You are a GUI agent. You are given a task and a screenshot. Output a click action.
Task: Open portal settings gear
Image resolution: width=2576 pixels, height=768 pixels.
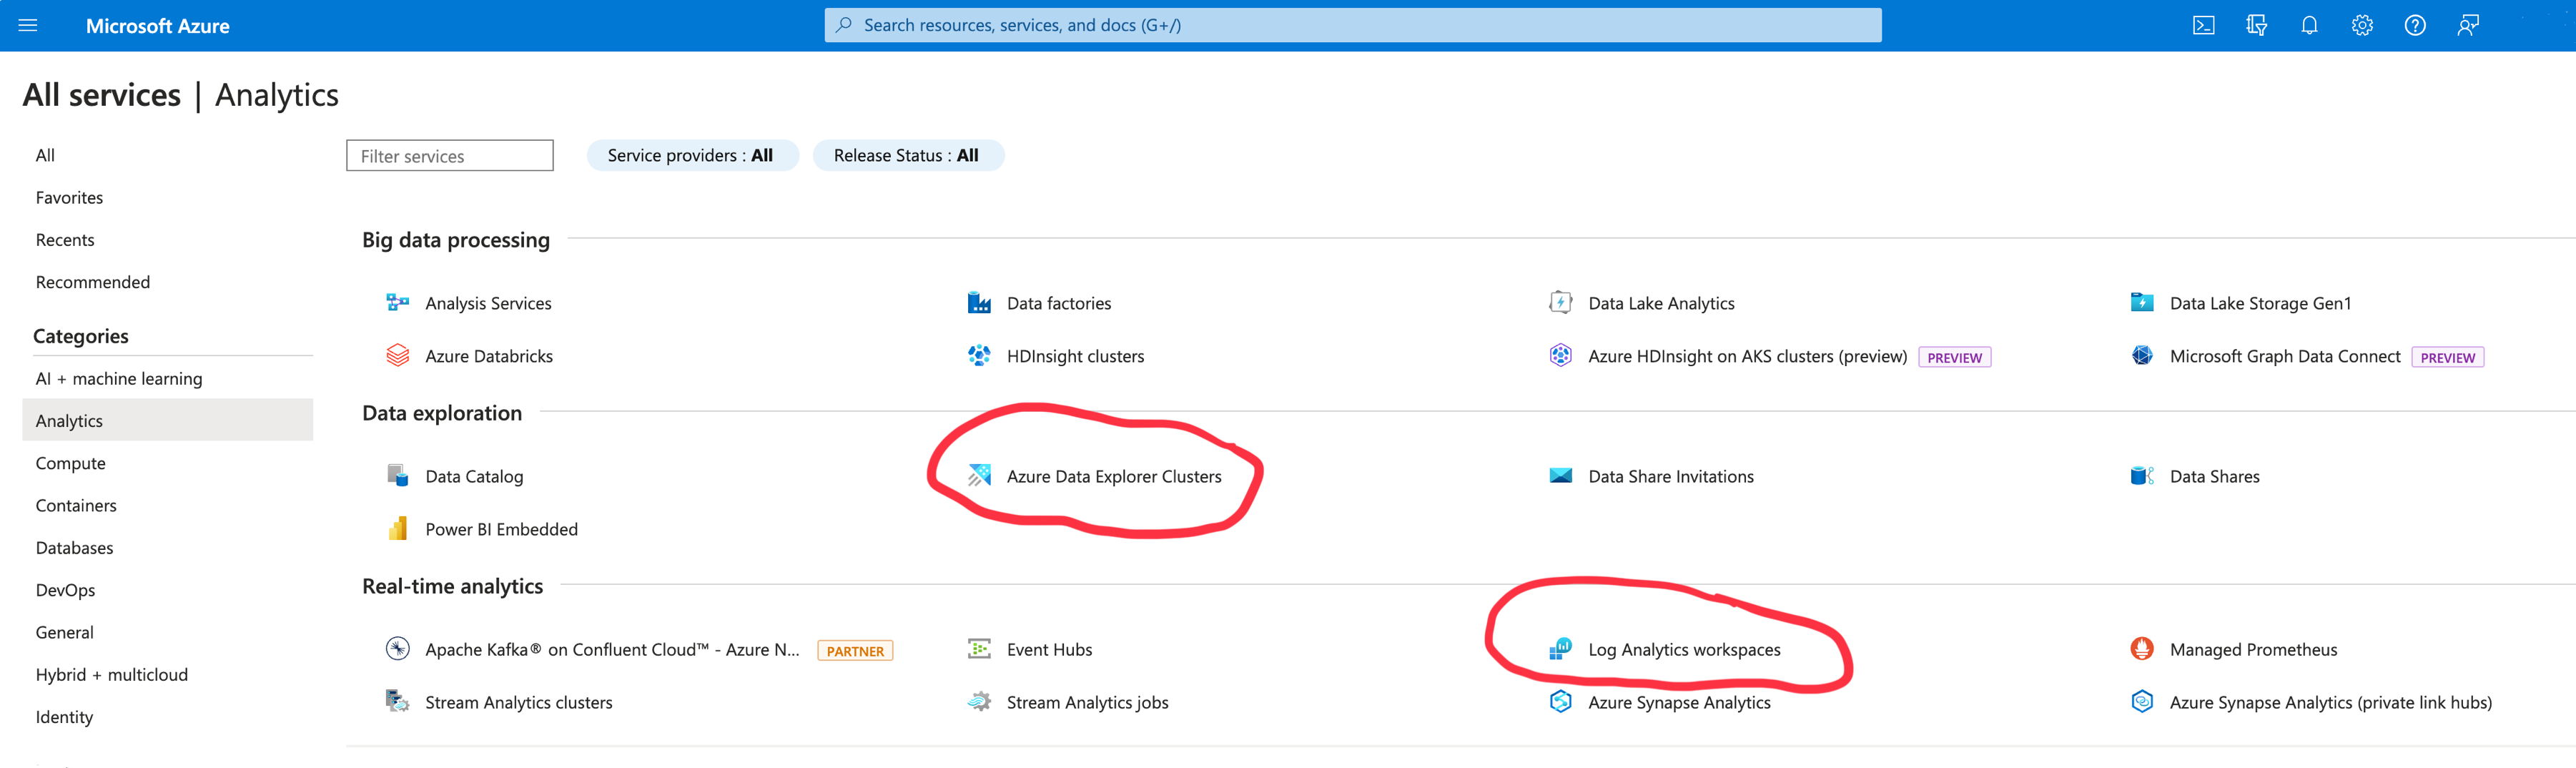coord(2362,25)
